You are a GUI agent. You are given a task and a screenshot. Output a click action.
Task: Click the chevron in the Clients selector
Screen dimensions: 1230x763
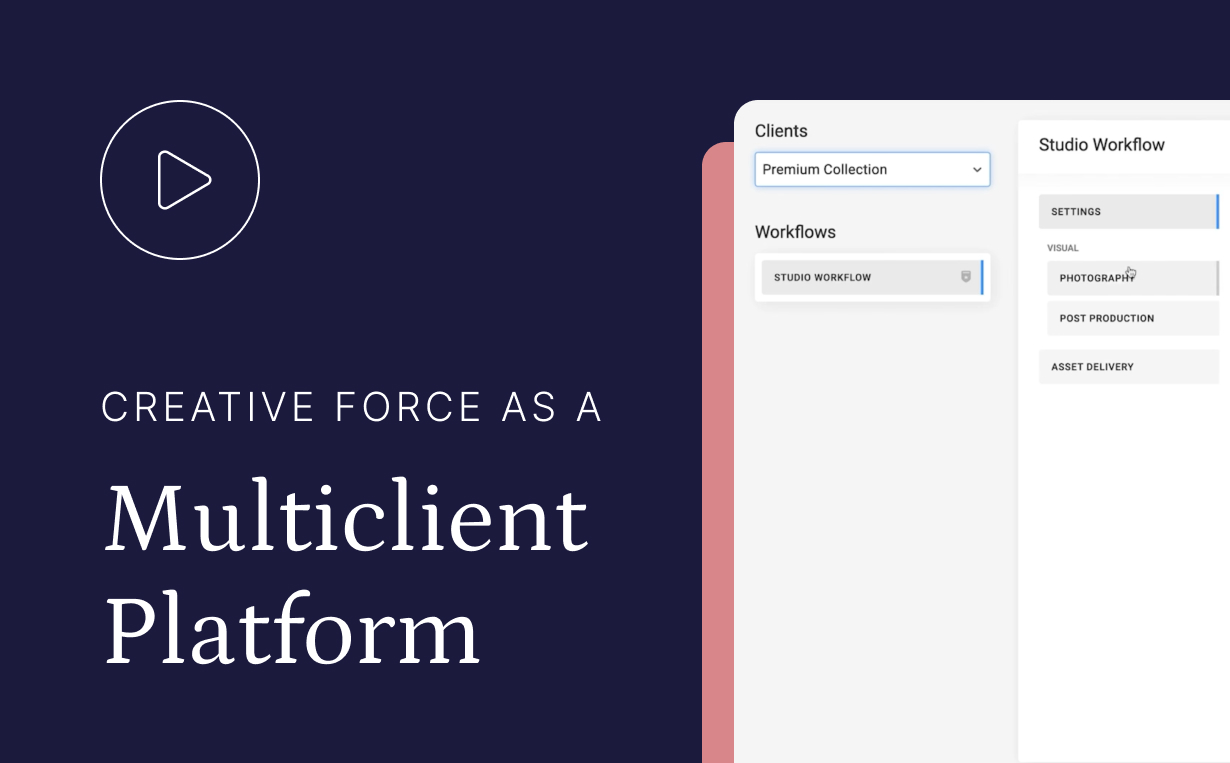977,169
